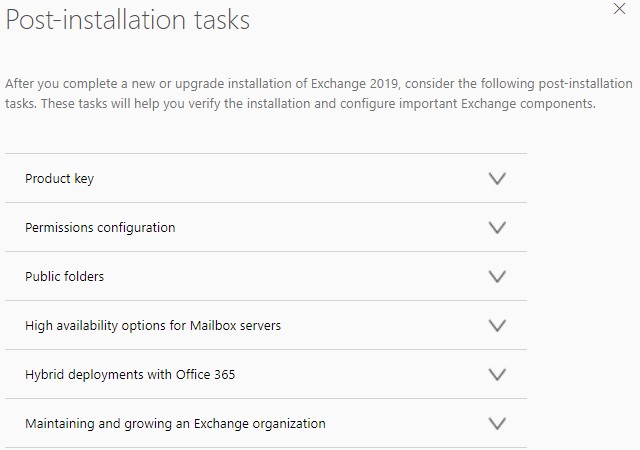Expand High availability options chevron

(x=497, y=326)
